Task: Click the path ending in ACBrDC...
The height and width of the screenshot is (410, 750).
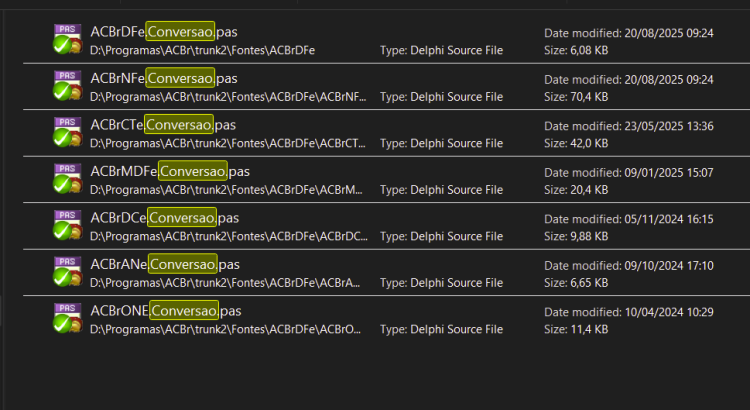Action: coord(229,236)
